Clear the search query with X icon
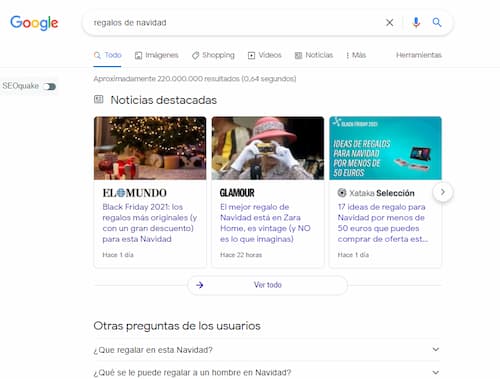500x379 pixels. pos(389,23)
